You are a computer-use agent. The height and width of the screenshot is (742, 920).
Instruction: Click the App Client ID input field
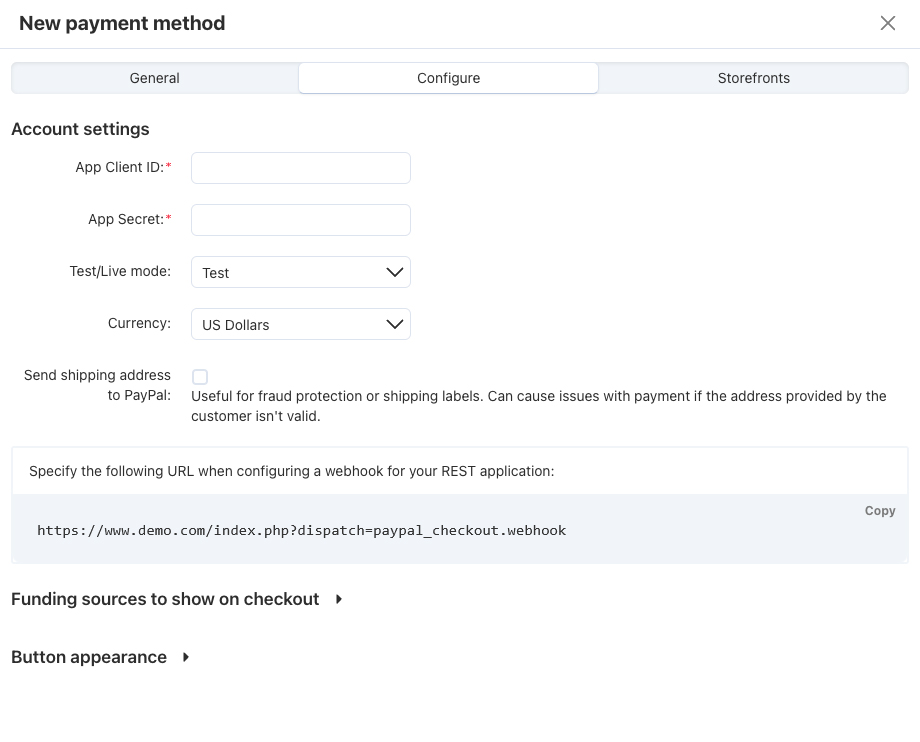pyautogui.click(x=300, y=167)
